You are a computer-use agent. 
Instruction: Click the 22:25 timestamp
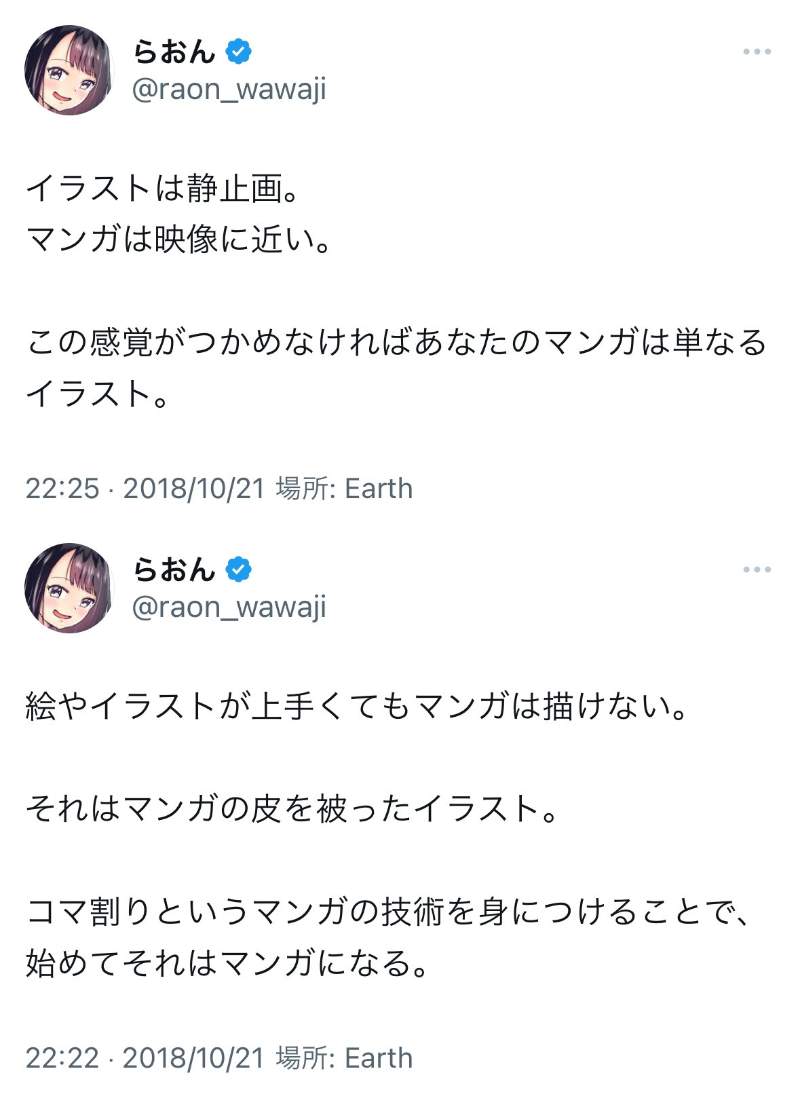[x=62, y=488]
